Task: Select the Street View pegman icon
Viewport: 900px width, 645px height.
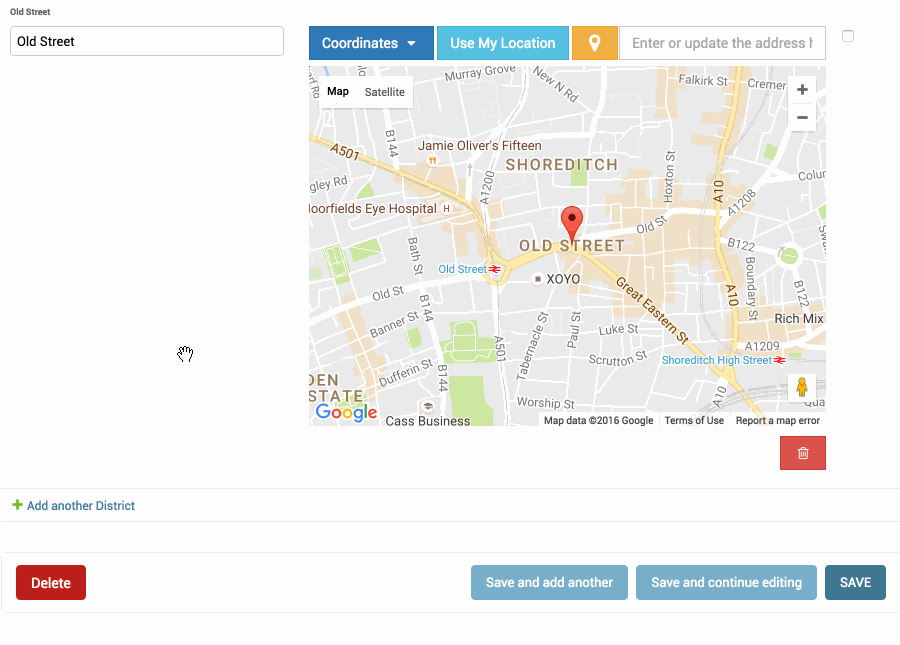Action: tap(802, 387)
